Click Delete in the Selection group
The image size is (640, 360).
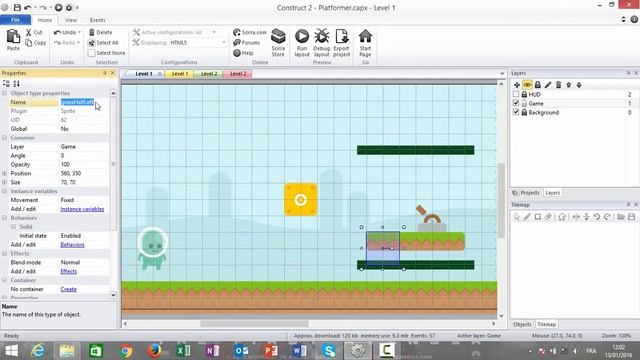[x=100, y=32]
